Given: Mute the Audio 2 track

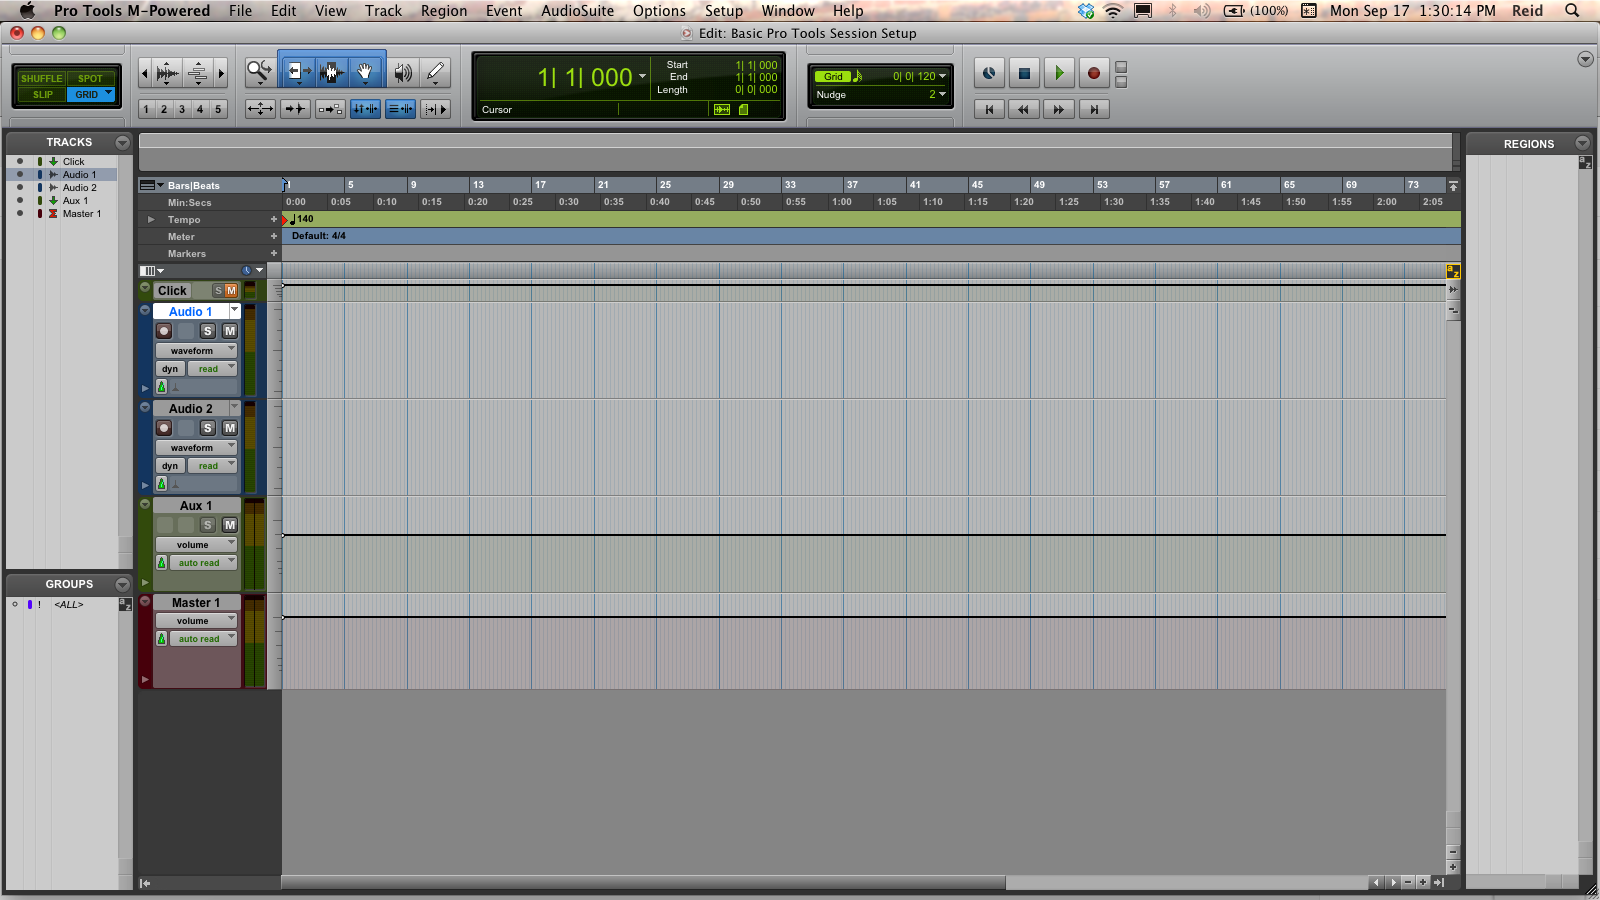Looking at the screenshot, I should [230, 427].
